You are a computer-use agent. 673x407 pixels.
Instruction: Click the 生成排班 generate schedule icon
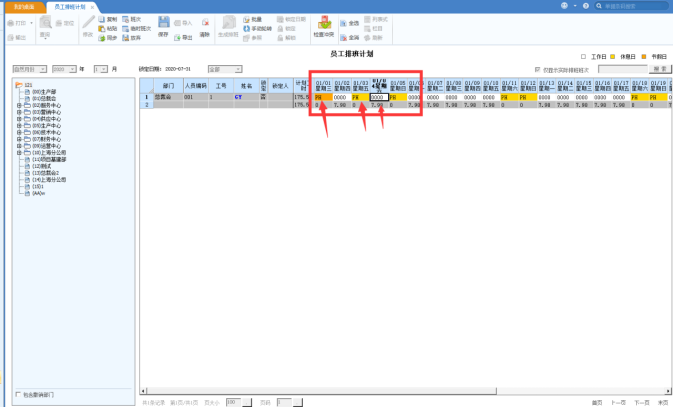coord(228,24)
